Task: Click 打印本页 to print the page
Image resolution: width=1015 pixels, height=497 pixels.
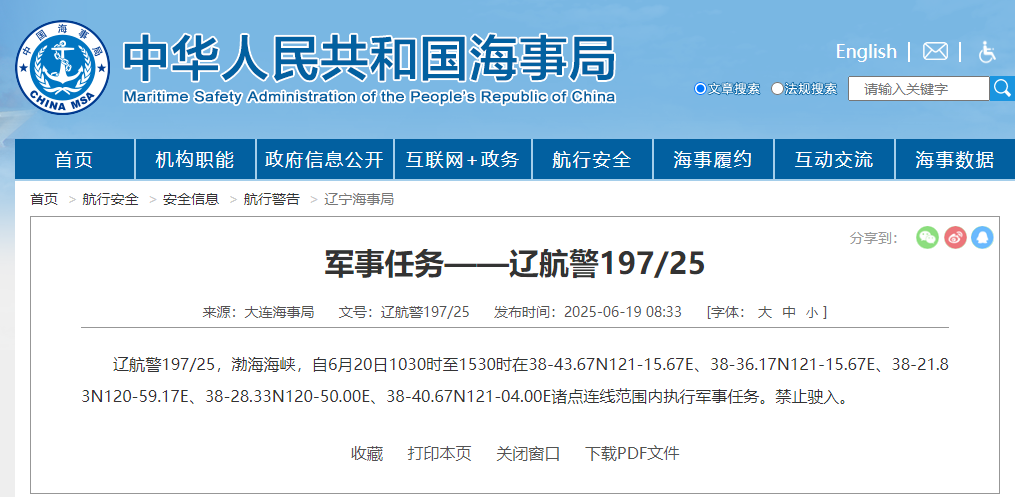Action: coord(439,453)
